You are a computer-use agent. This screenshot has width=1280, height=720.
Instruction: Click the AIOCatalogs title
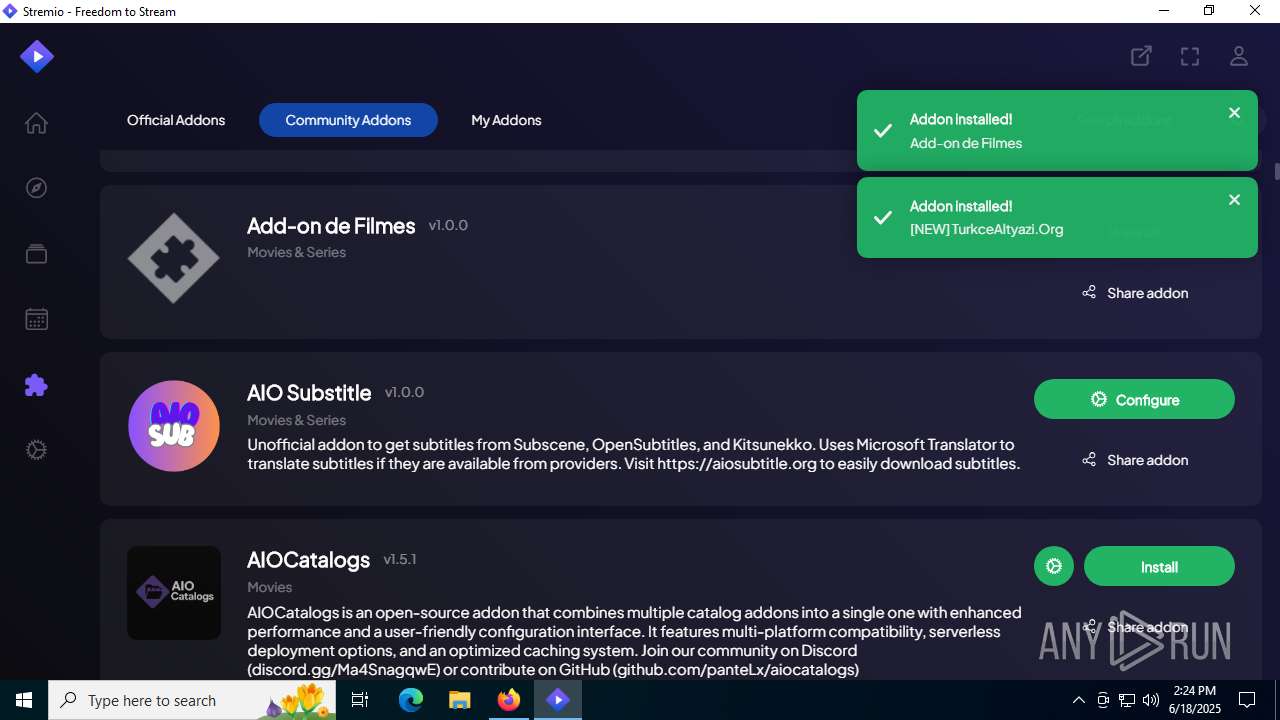308,560
